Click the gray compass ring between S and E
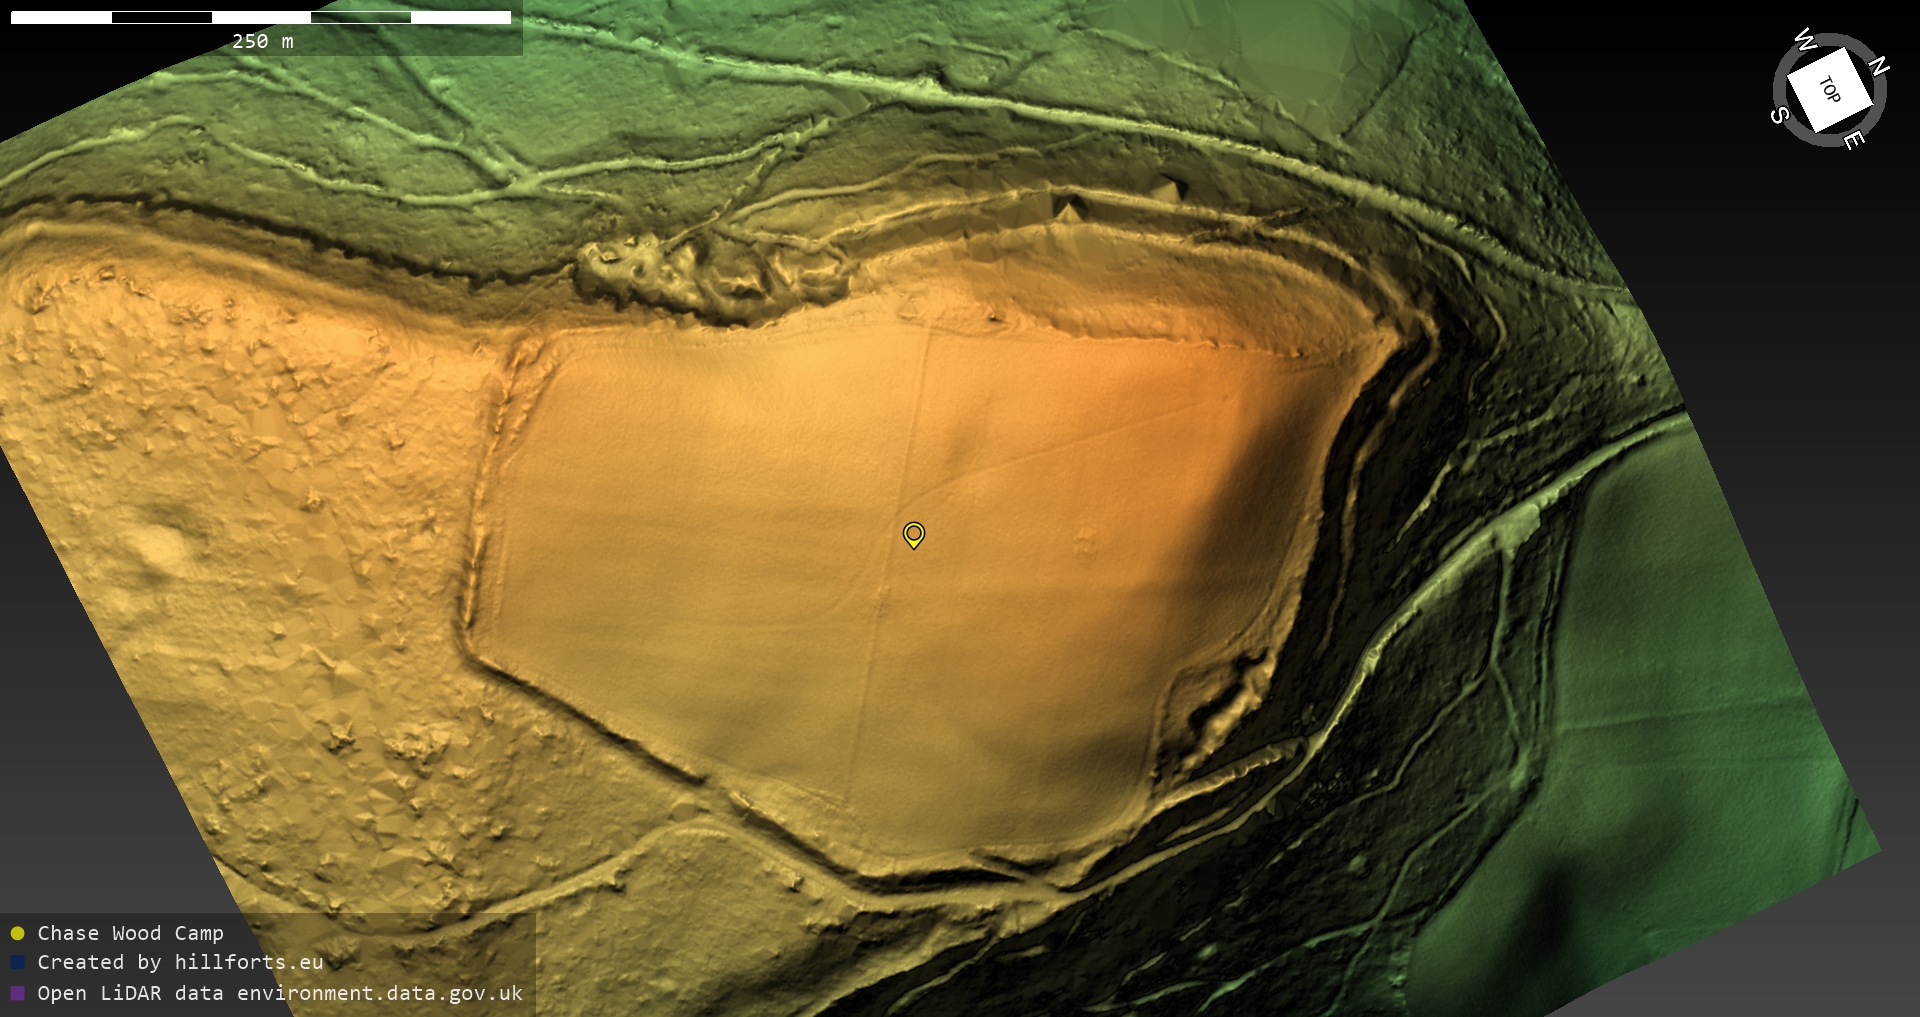This screenshot has height=1017, width=1920. click(x=1809, y=136)
